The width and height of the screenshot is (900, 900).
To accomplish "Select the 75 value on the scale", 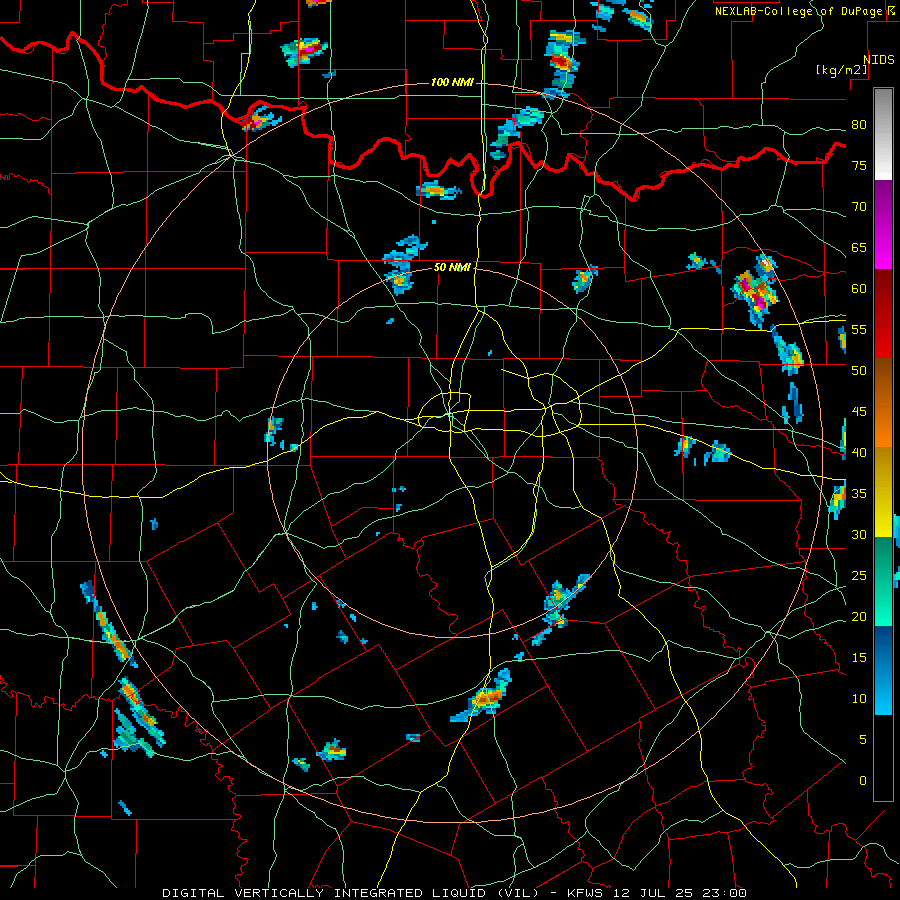I will tap(859, 165).
